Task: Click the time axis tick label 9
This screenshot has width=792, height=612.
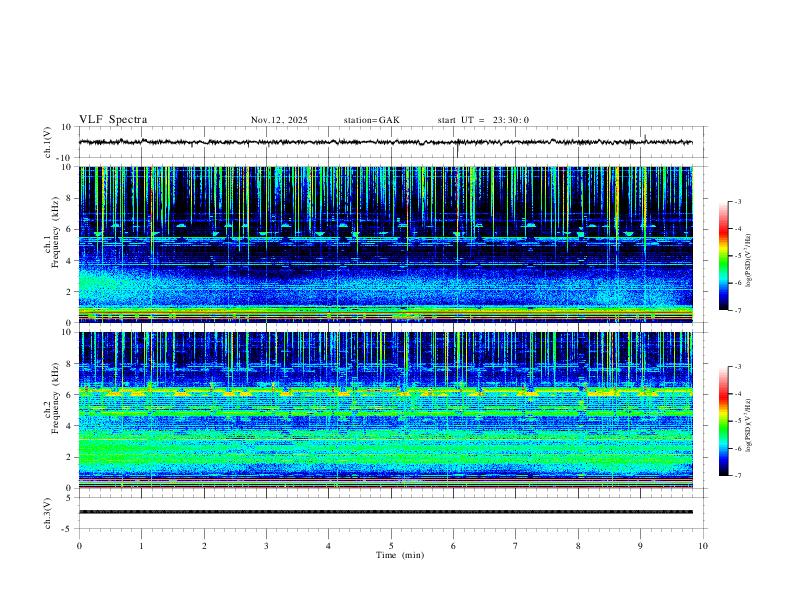Action: click(x=640, y=546)
